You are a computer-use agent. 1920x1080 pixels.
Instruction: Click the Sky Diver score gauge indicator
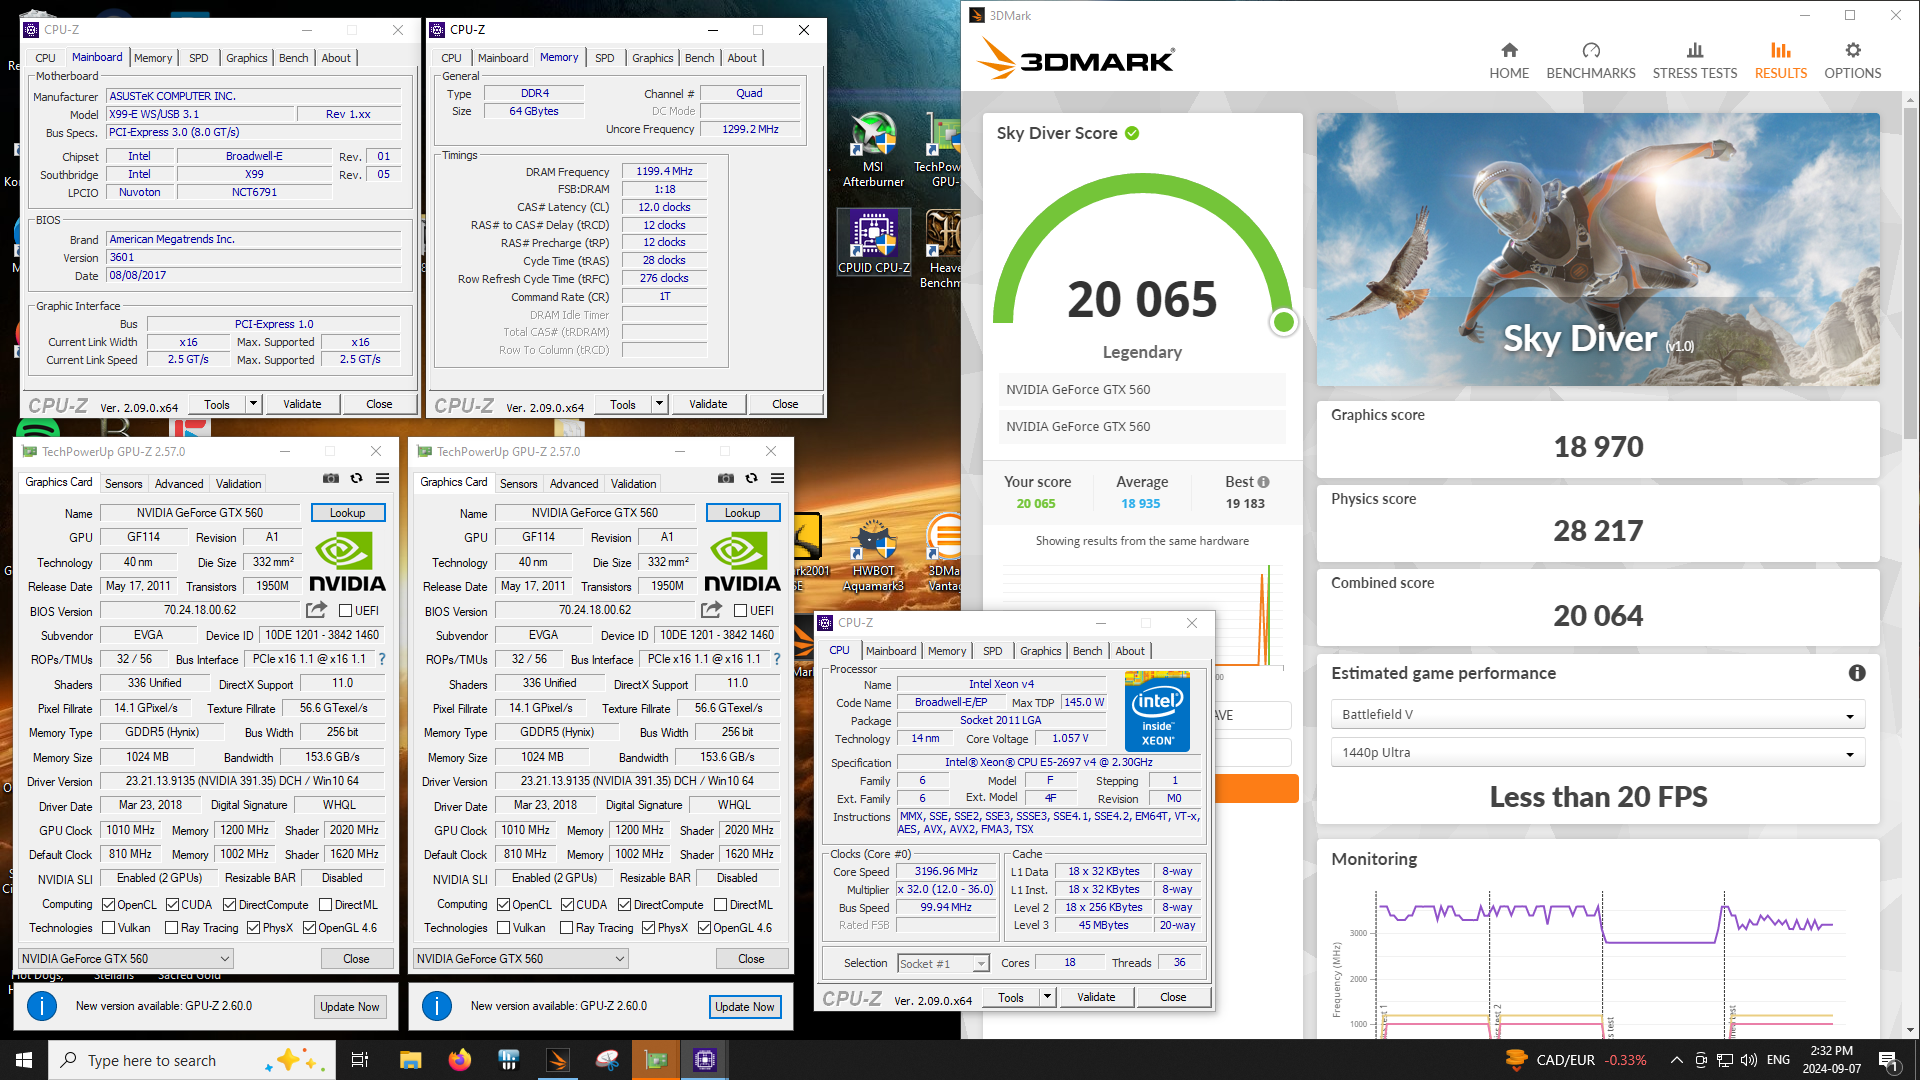tap(1284, 322)
